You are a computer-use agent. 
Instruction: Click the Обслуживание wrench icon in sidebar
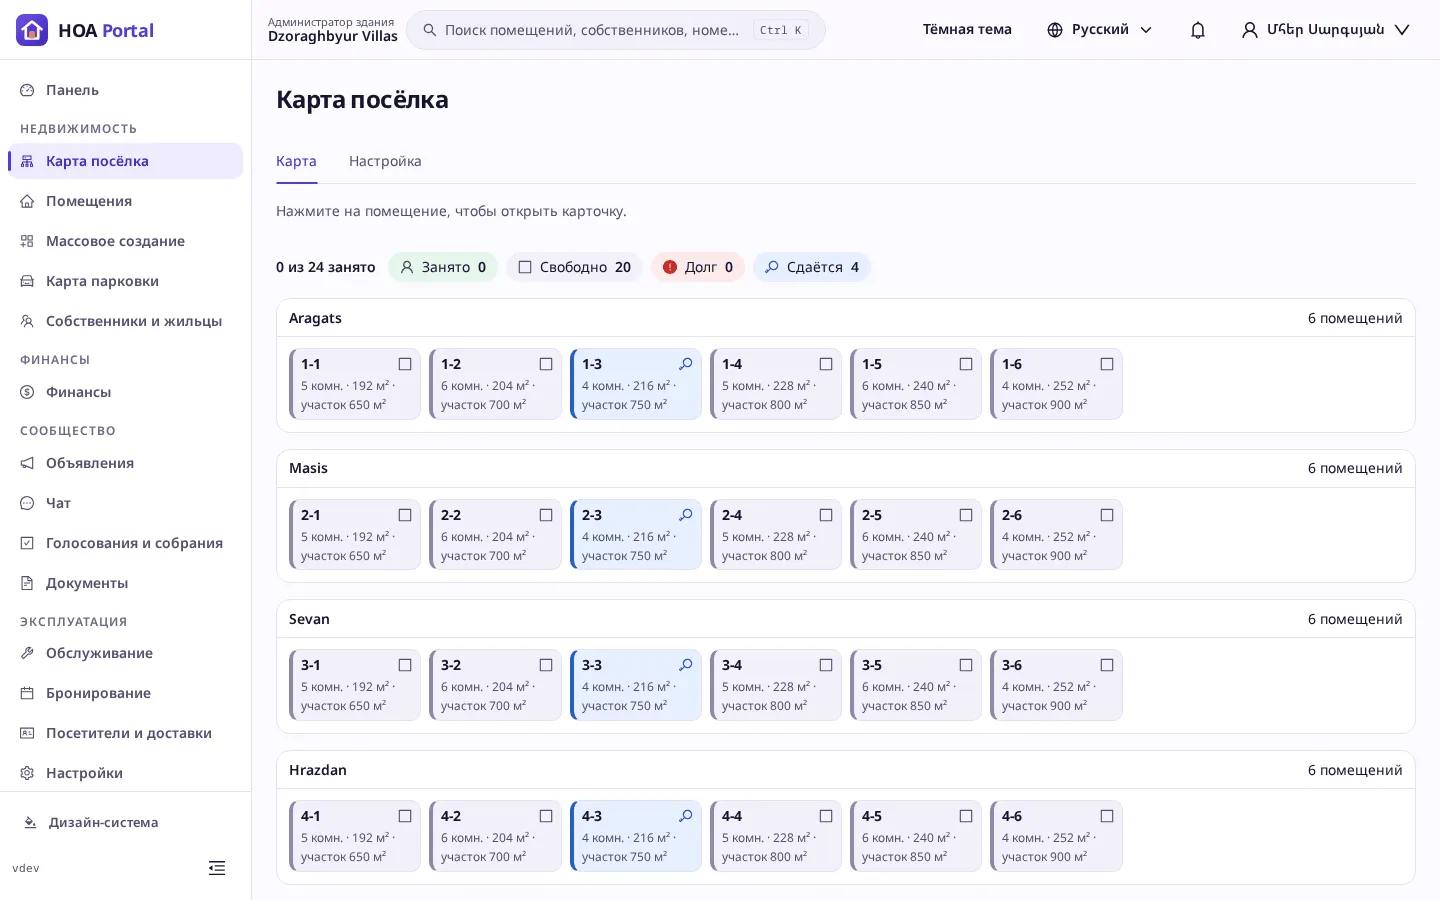[x=27, y=653]
